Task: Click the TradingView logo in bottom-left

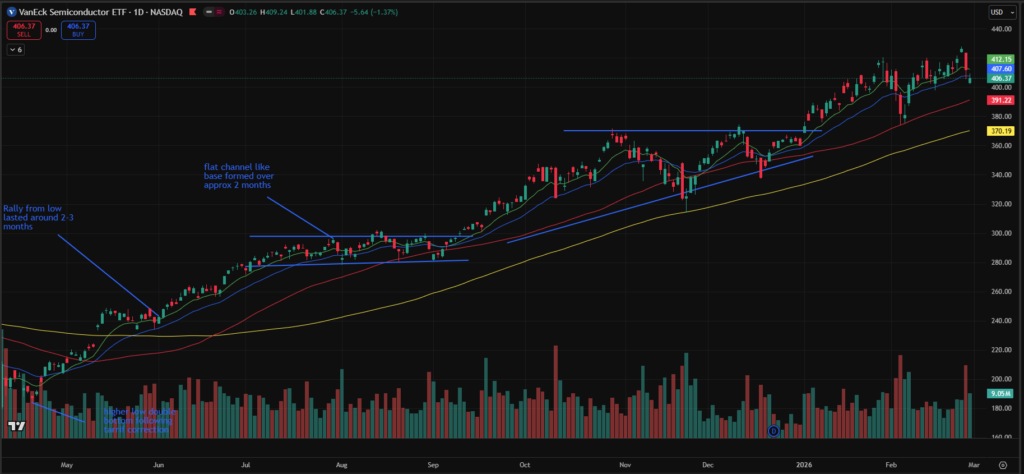Action: (x=15, y=426)
